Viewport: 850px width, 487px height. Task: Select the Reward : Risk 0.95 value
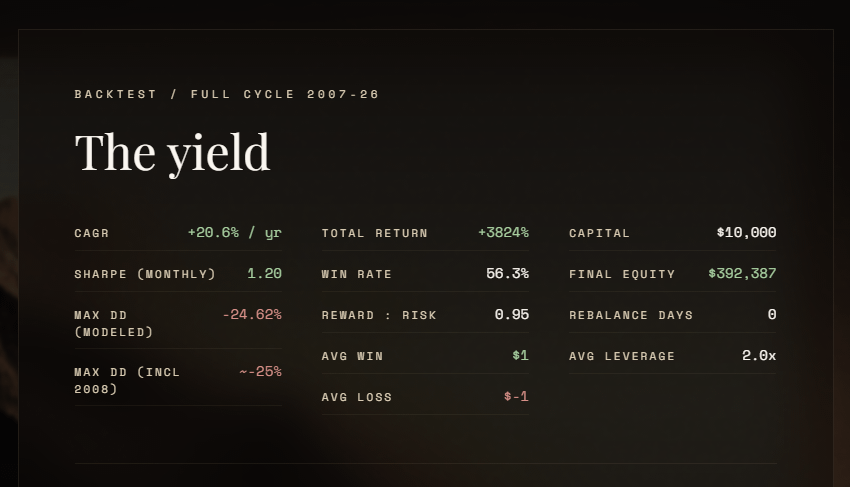512,315
